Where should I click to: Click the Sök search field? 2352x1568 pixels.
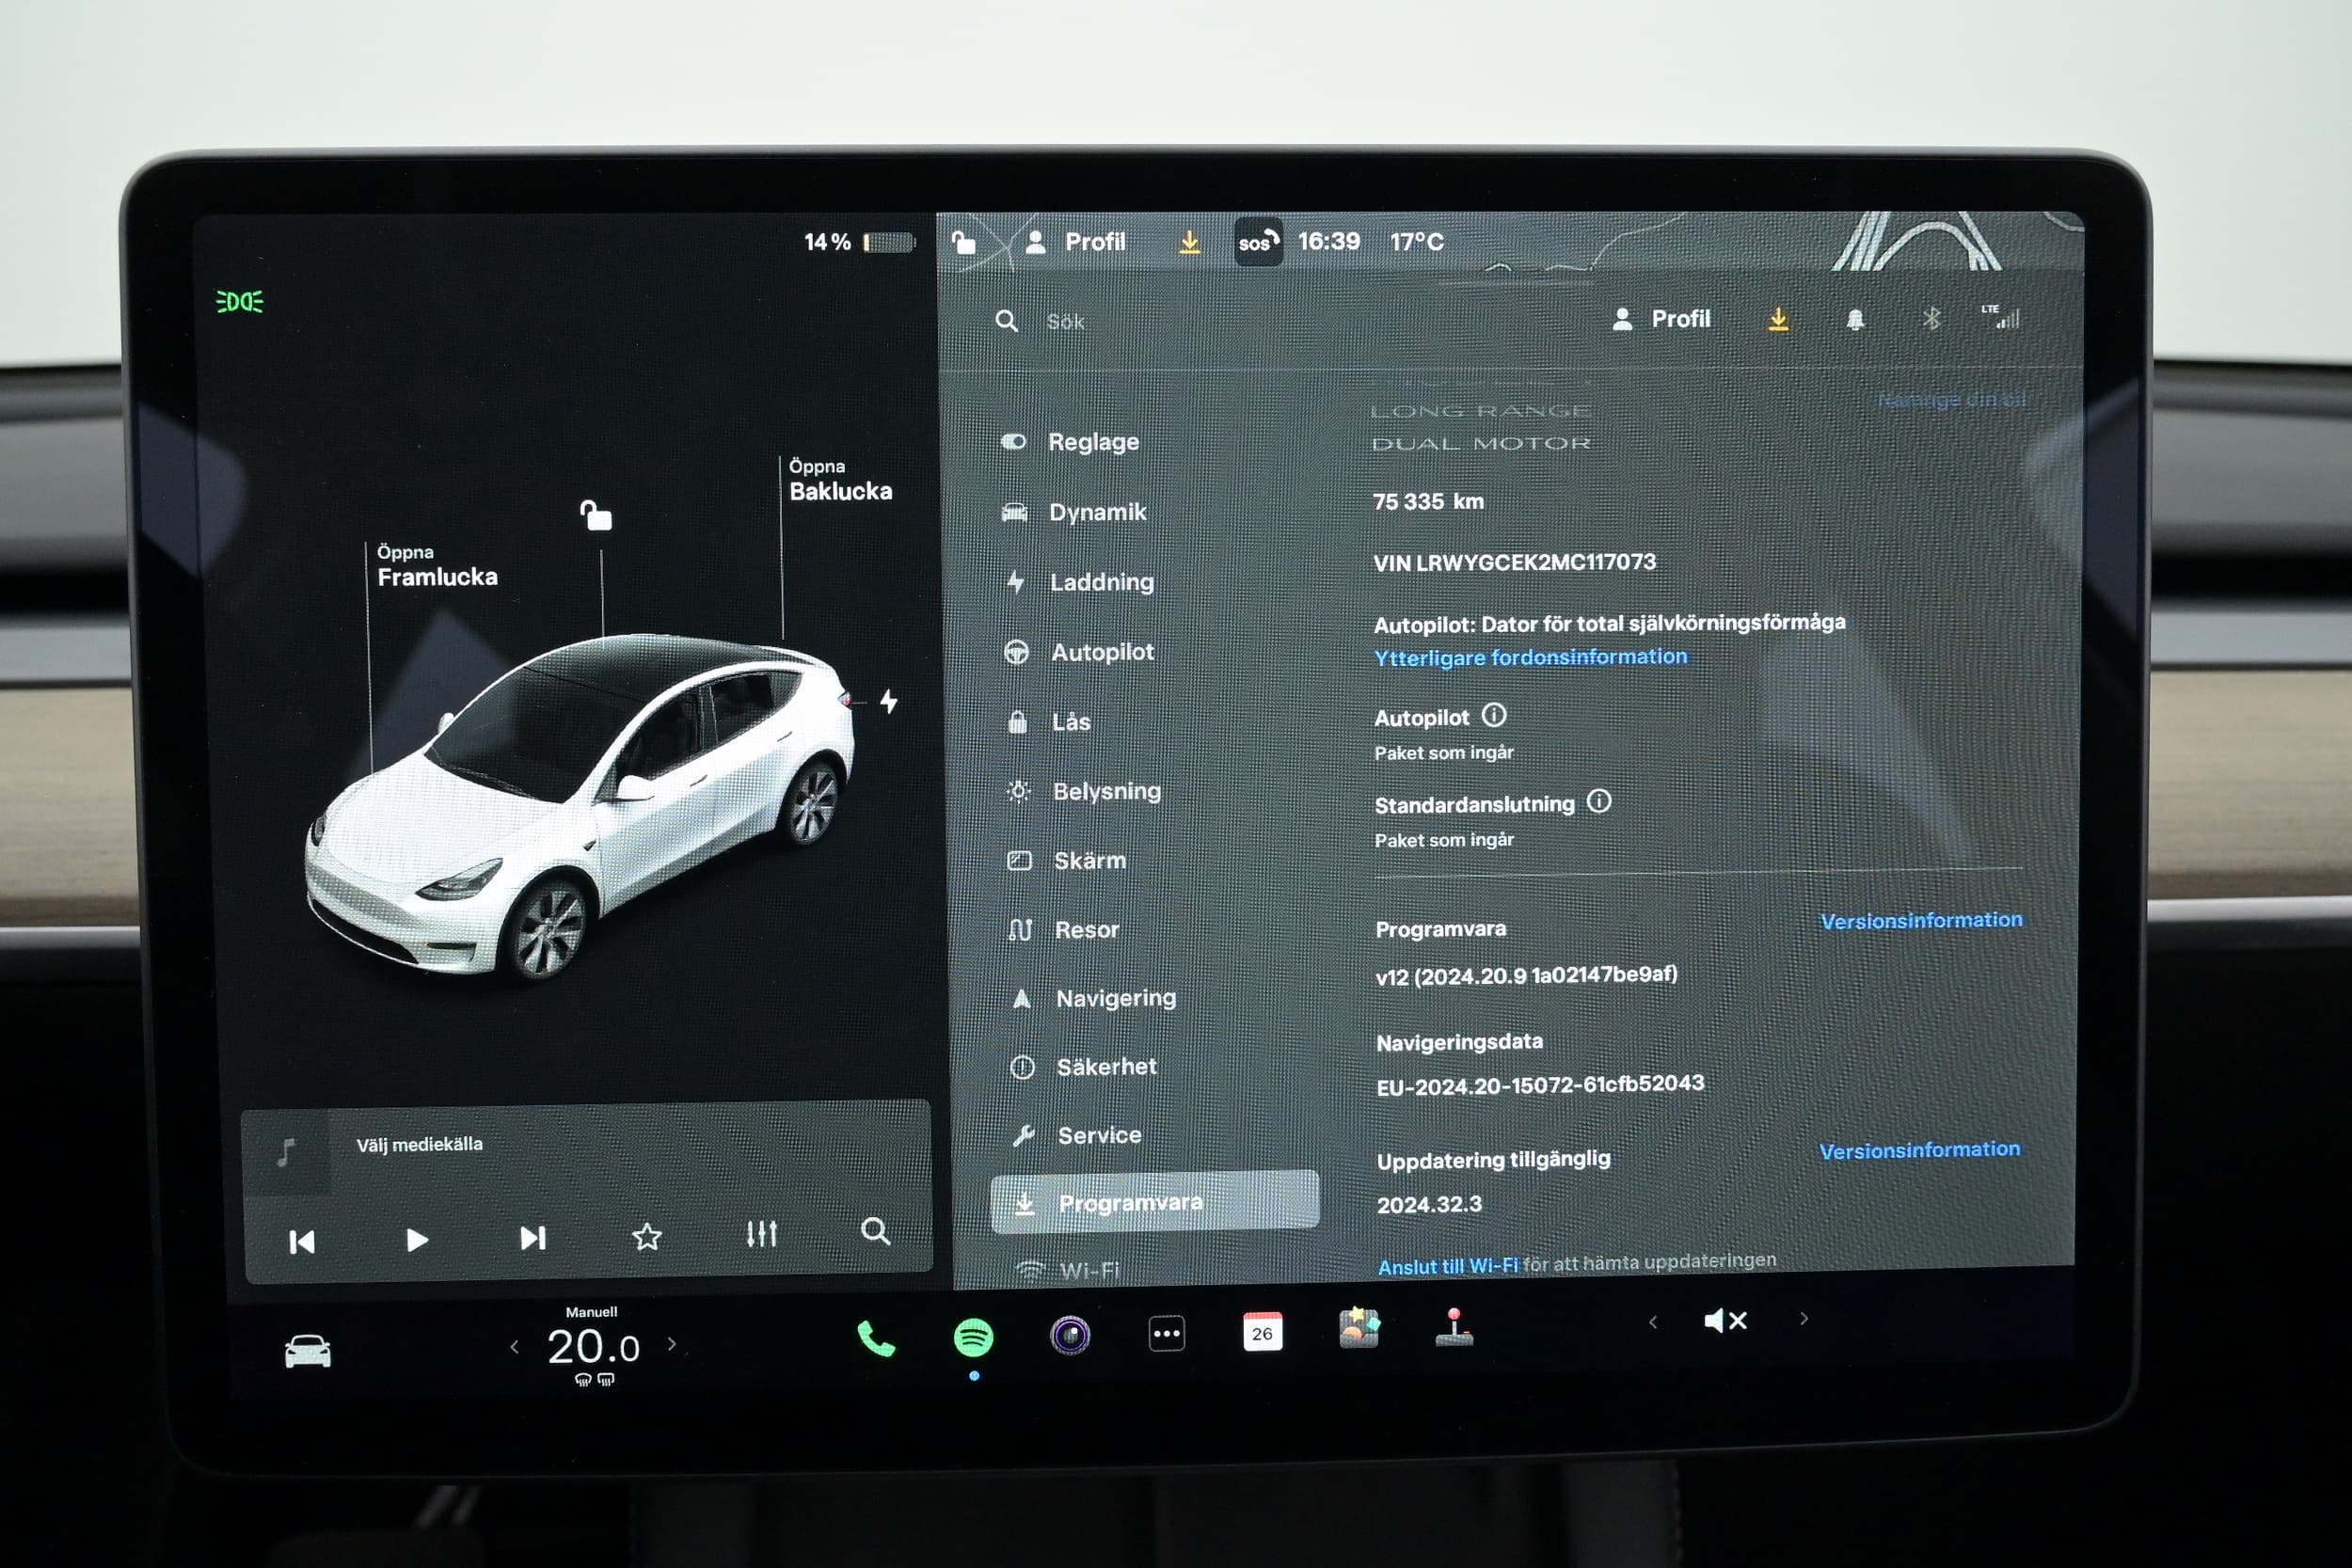pos(1065,322)
